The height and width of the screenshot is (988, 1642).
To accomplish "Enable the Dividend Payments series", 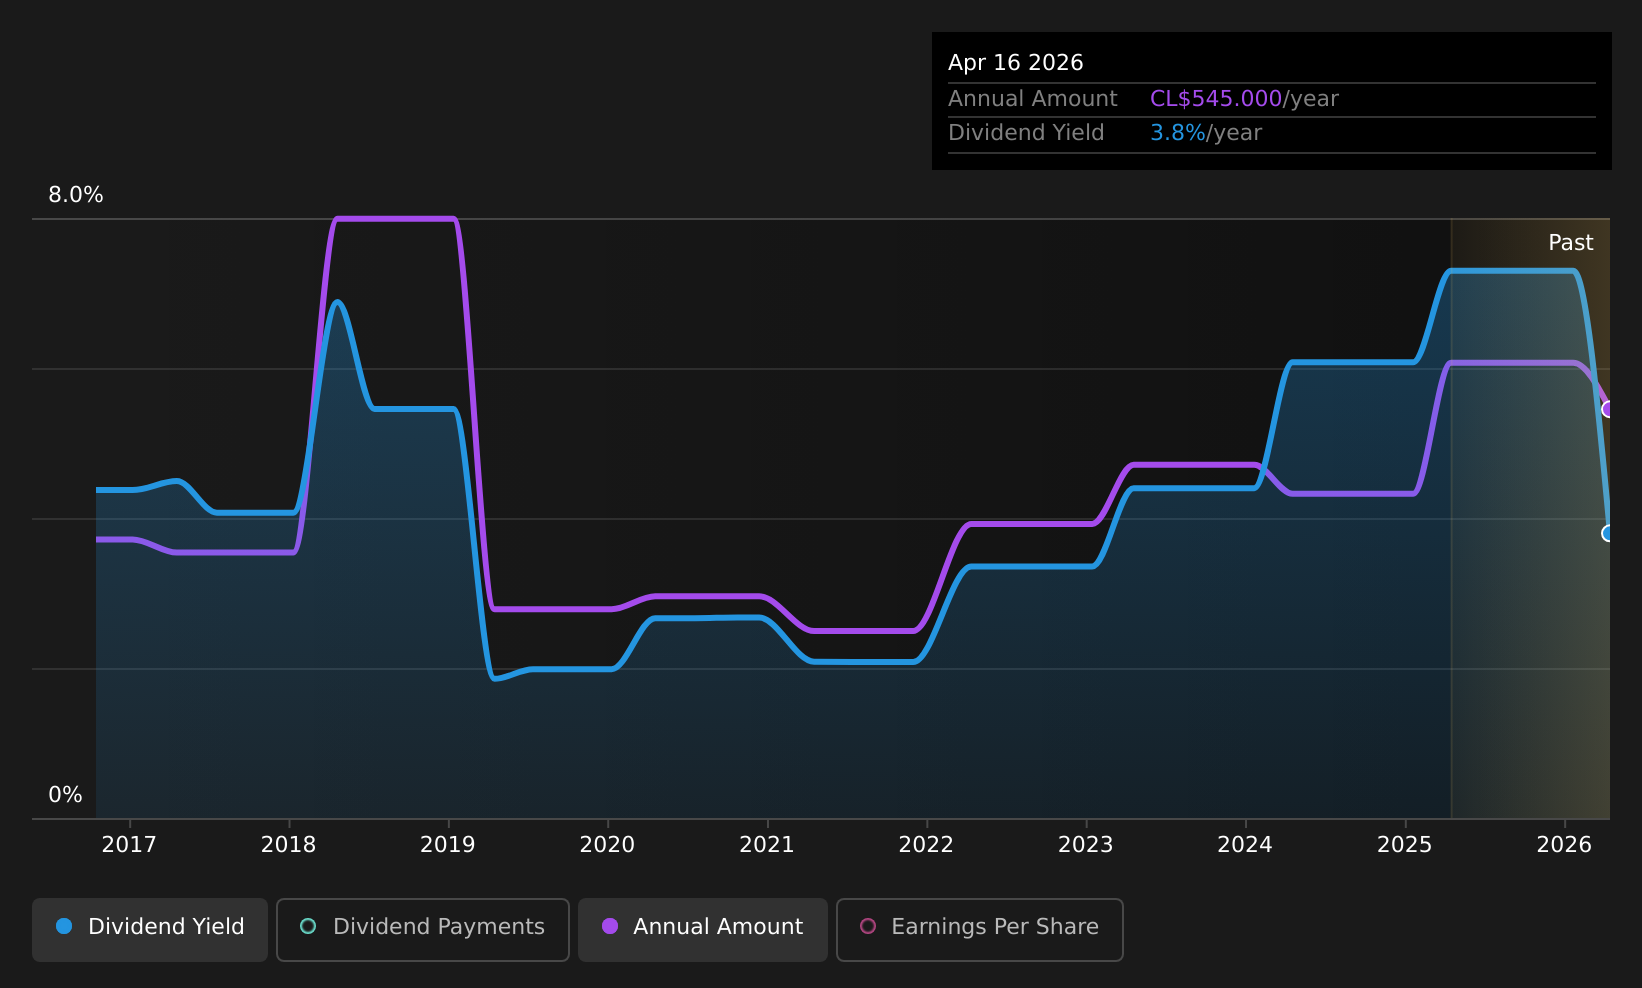I will click(x=423, y=929).
